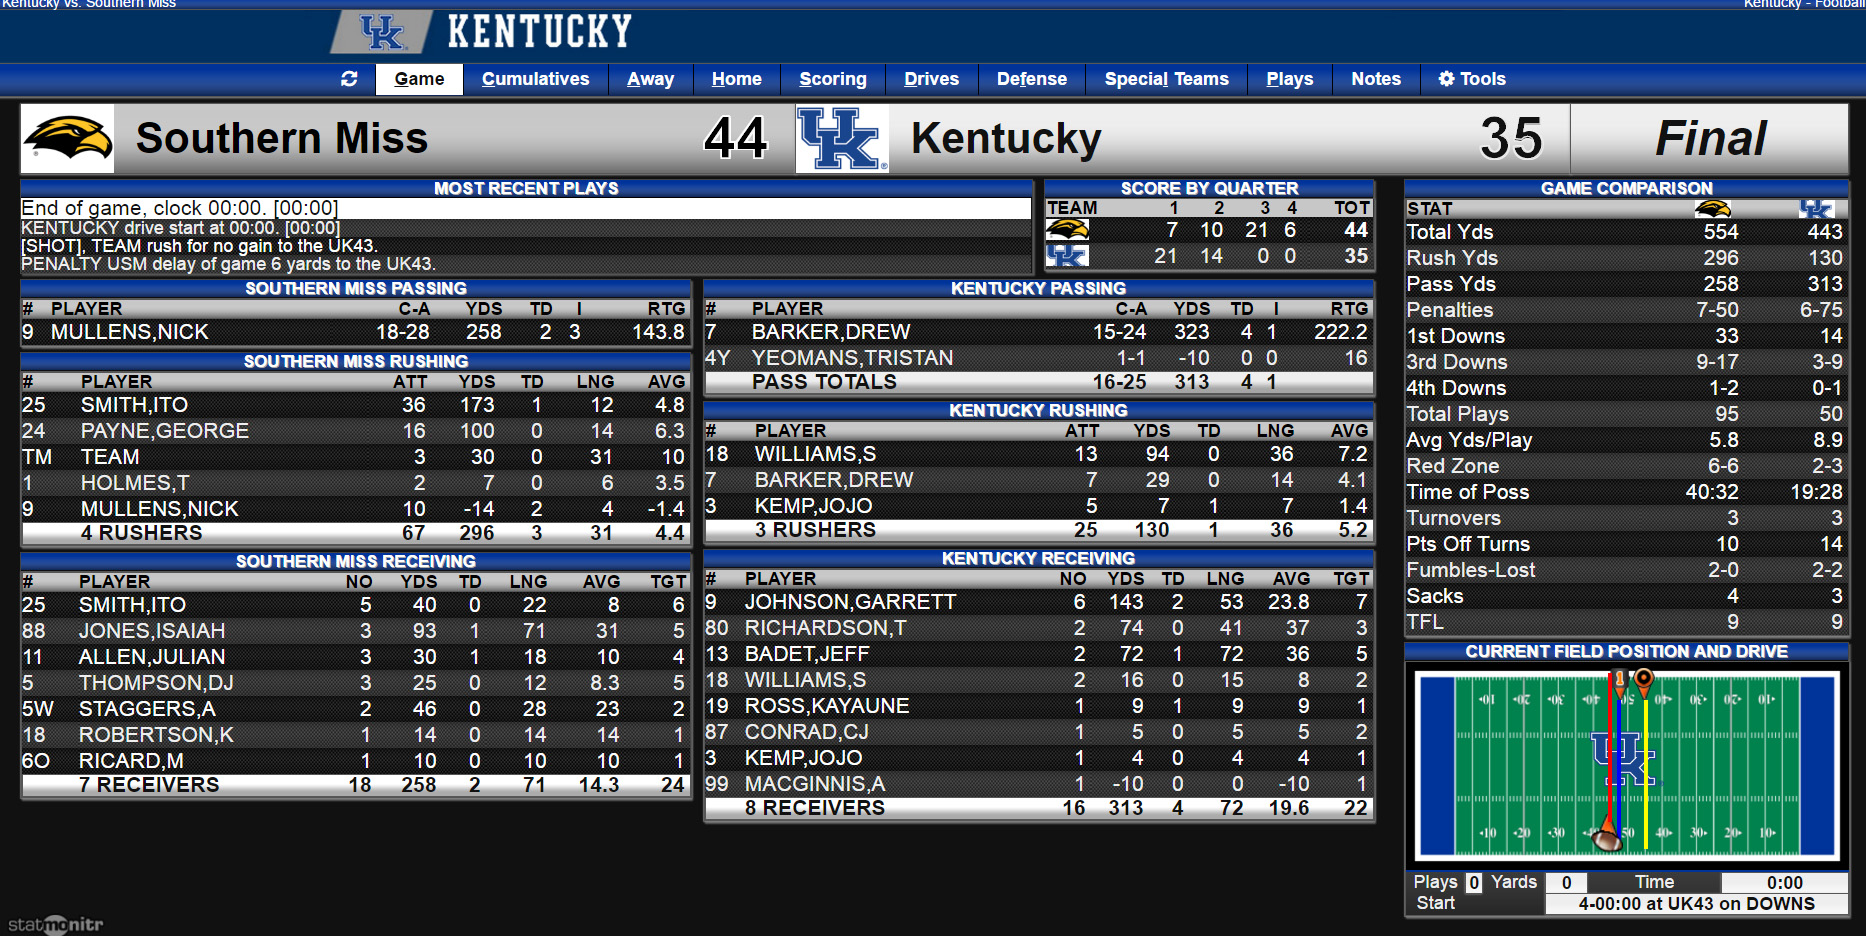Click the statmonitr logo link

click(x=55, y=924)
